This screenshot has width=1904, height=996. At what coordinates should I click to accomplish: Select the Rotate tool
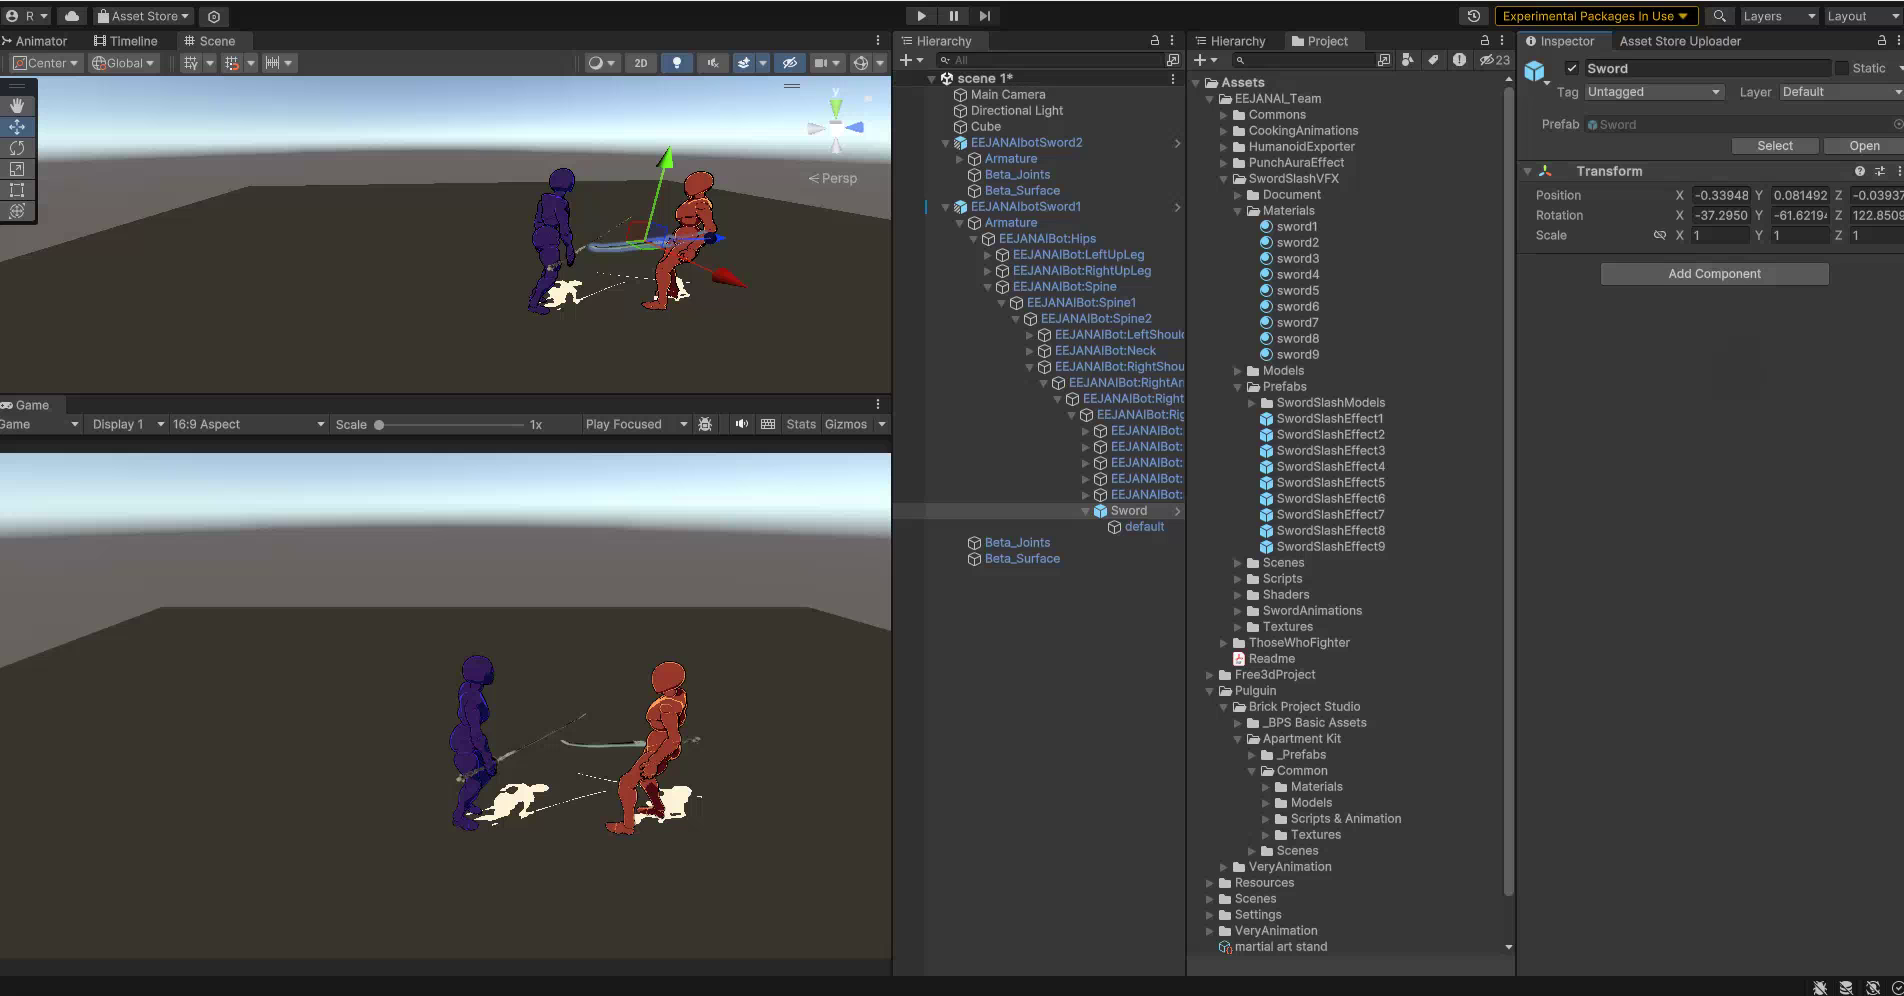pos(17,148)
